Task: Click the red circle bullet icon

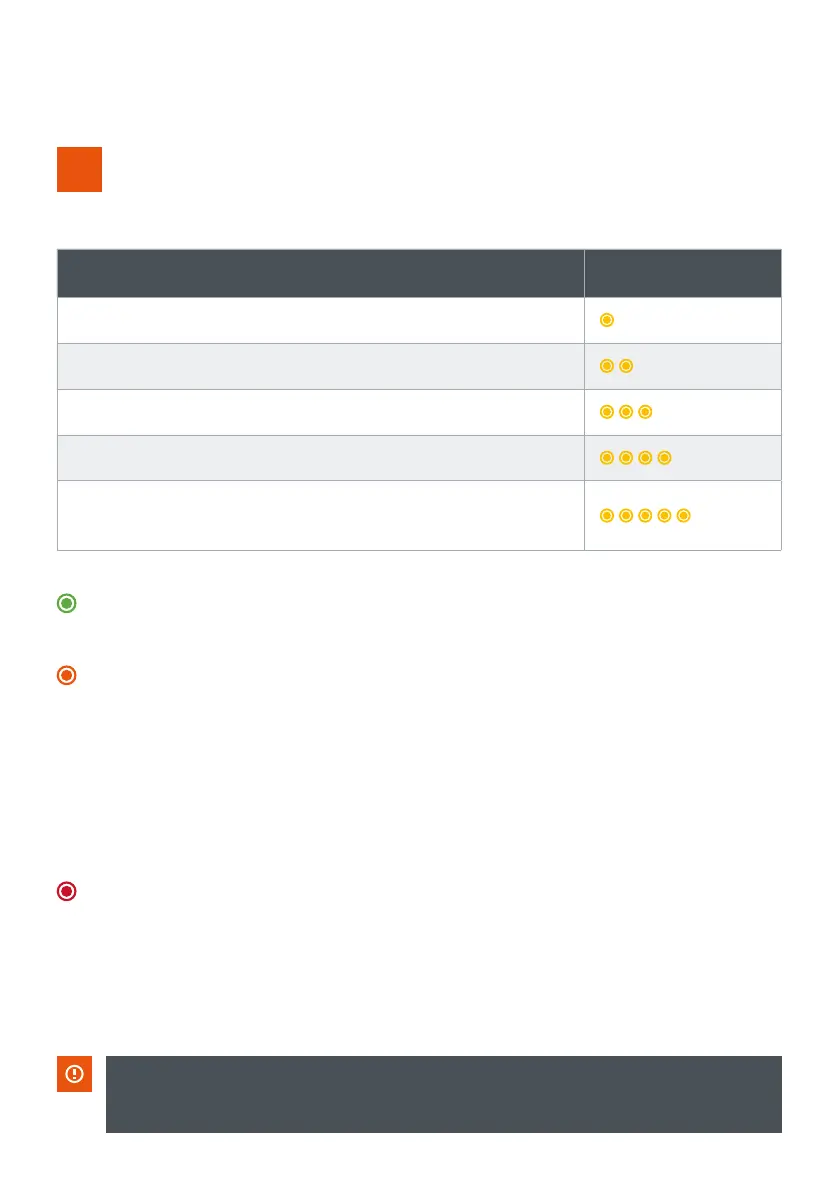Action: 66,892
